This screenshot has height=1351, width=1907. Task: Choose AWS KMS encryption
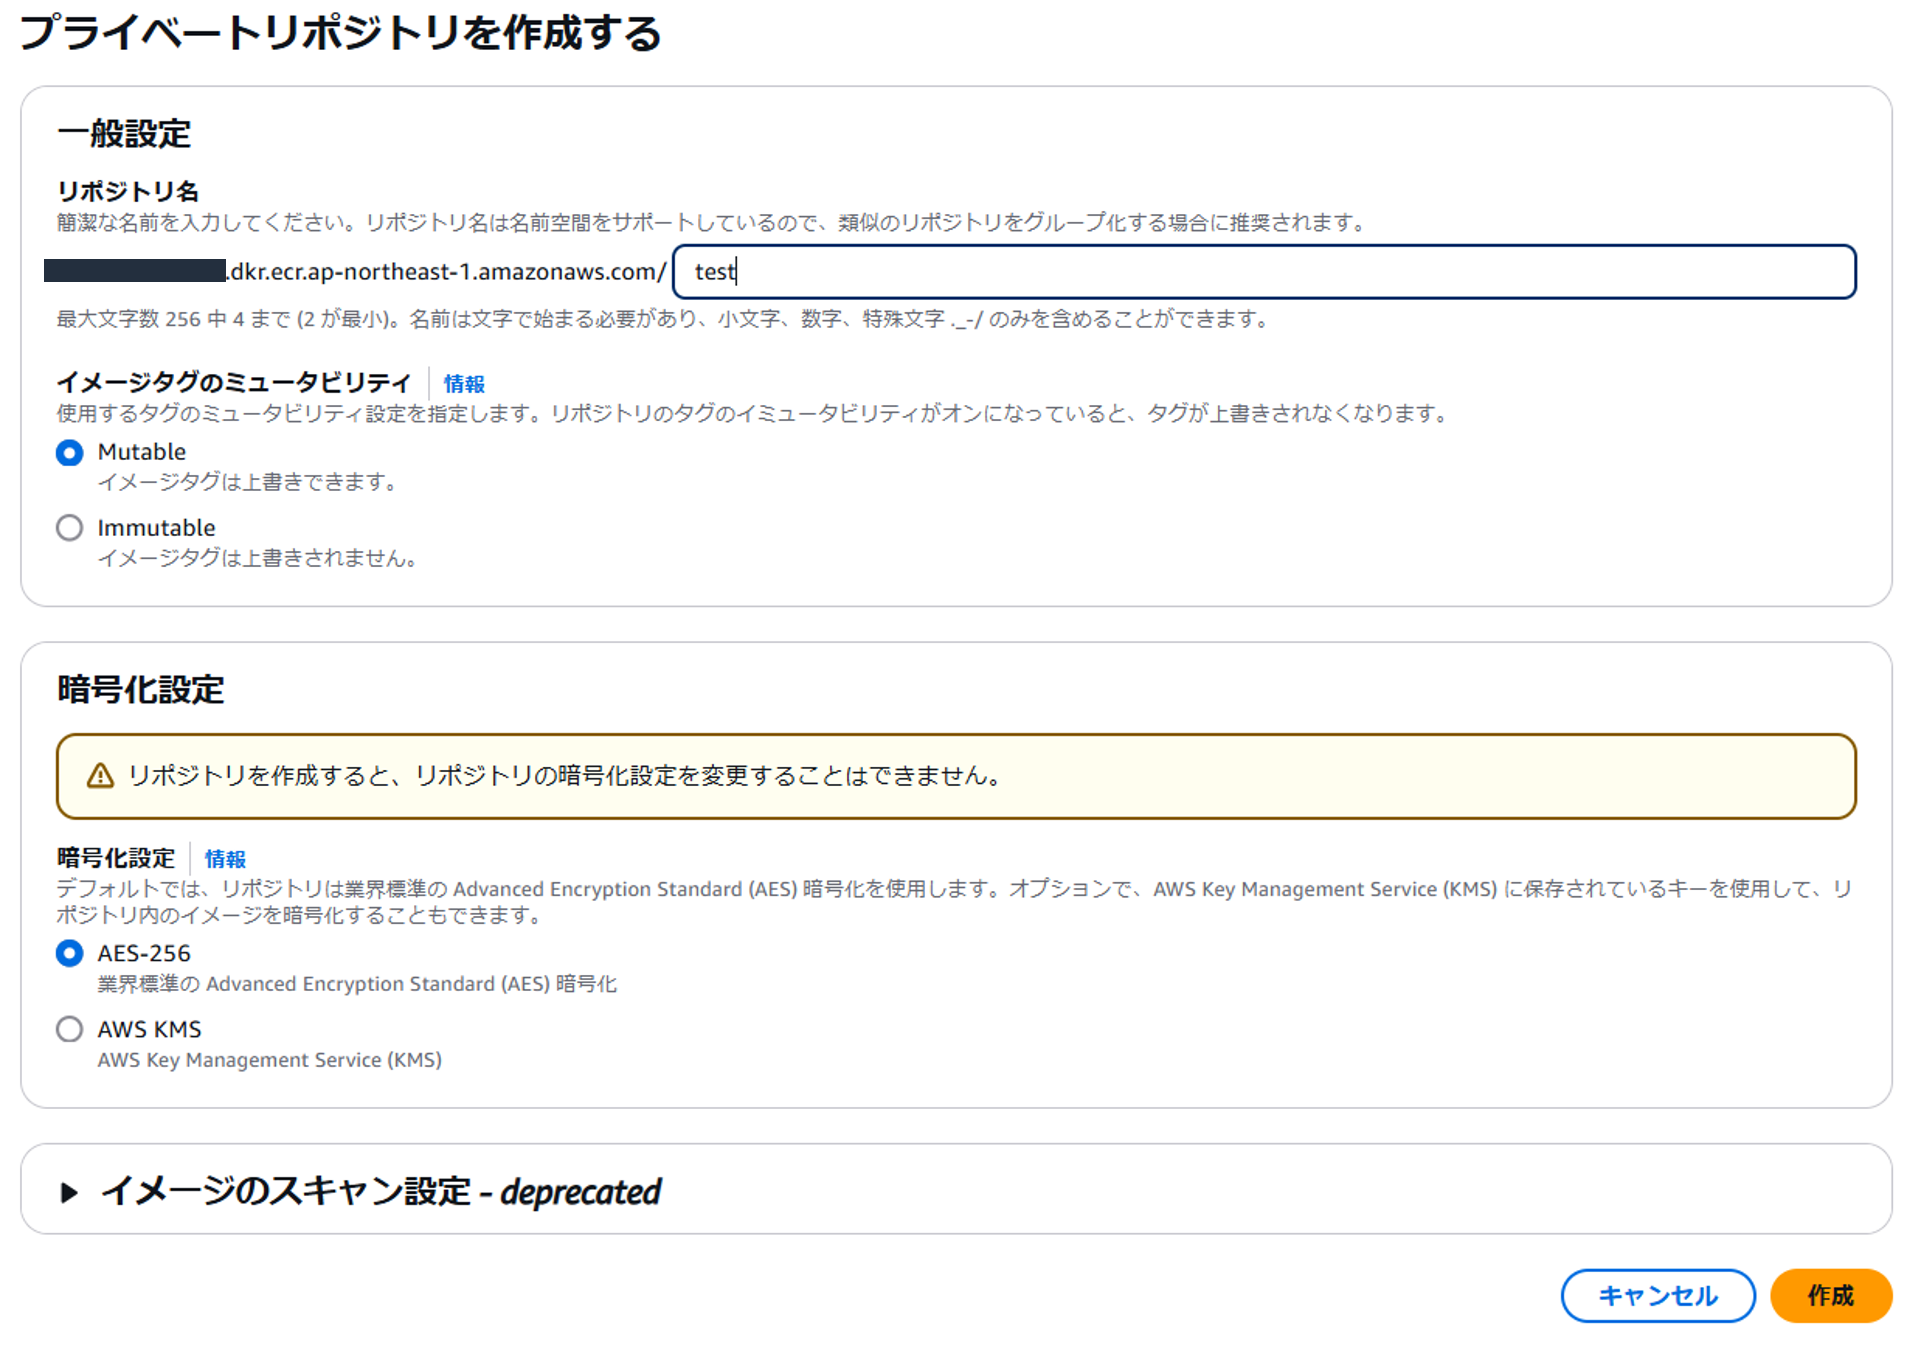(69, 1029)
